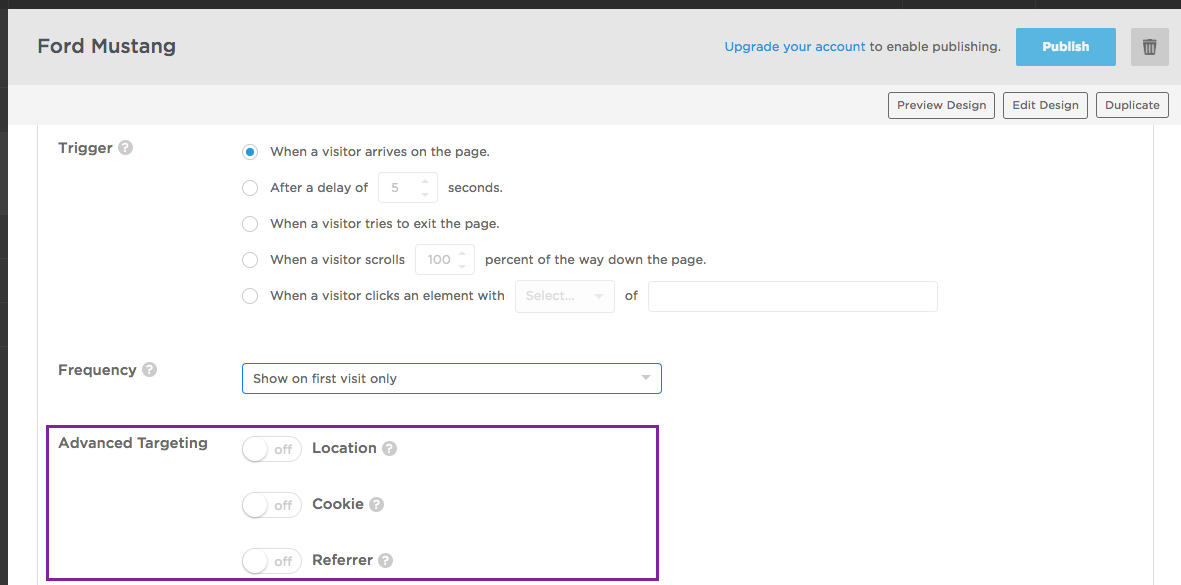Click the Edit Design button

tap(1045, 105)
